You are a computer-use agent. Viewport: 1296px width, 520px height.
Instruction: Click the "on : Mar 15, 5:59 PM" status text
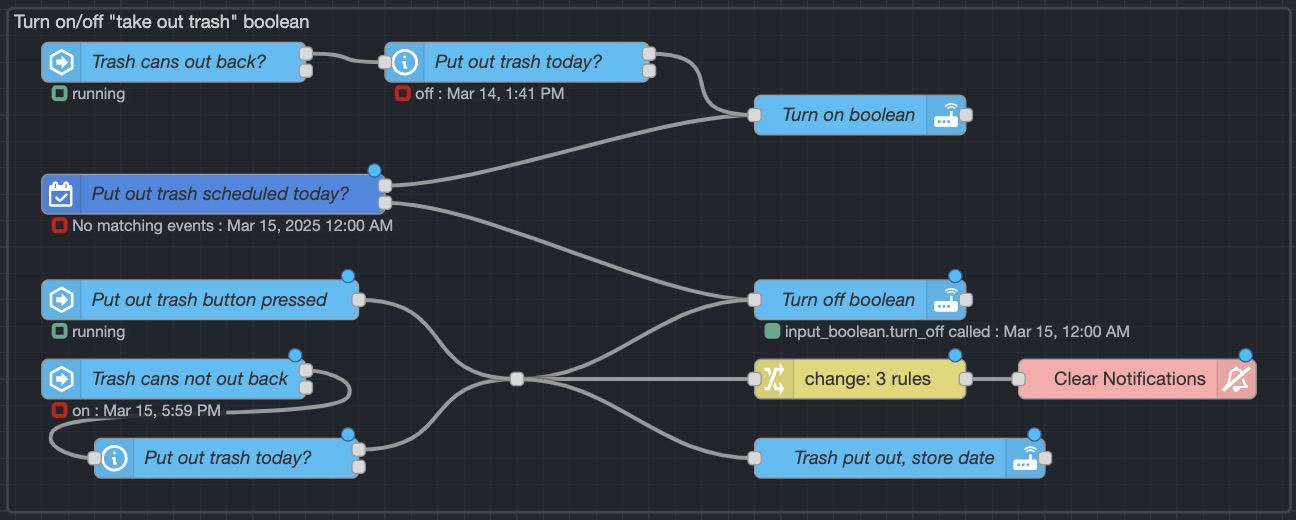147,411
